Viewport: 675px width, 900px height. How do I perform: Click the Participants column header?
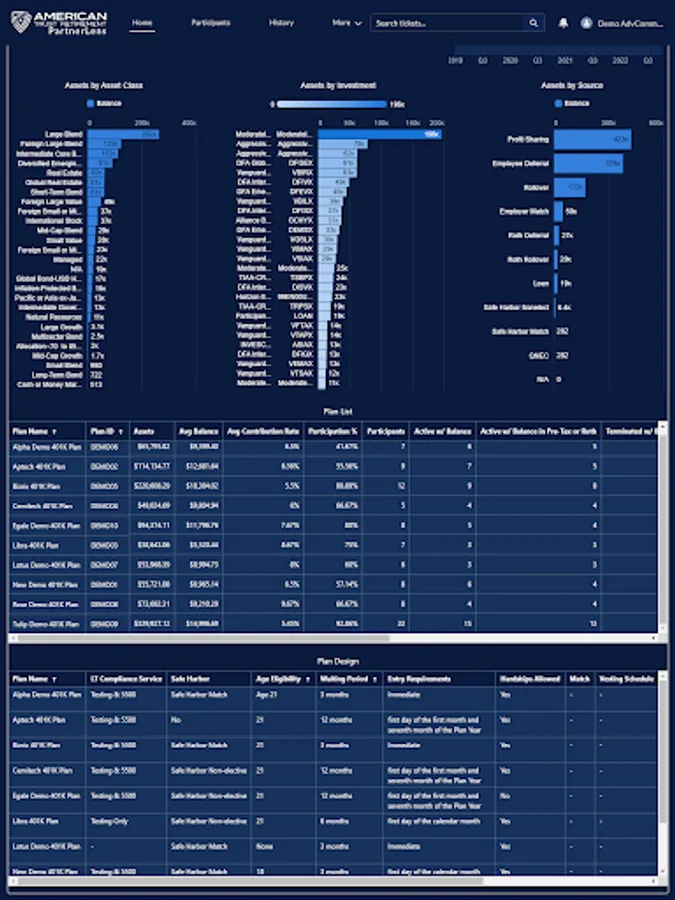pyautogui.click(x=386, y=432)
